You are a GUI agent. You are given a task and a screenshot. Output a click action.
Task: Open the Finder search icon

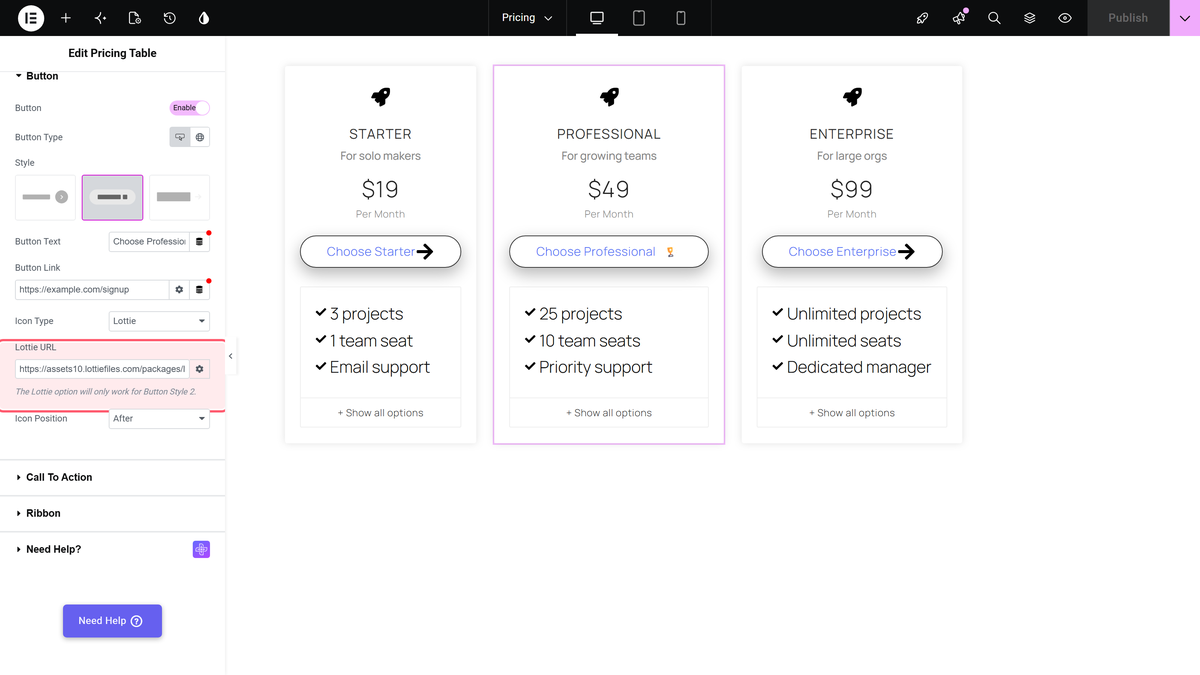coord(994,18)
